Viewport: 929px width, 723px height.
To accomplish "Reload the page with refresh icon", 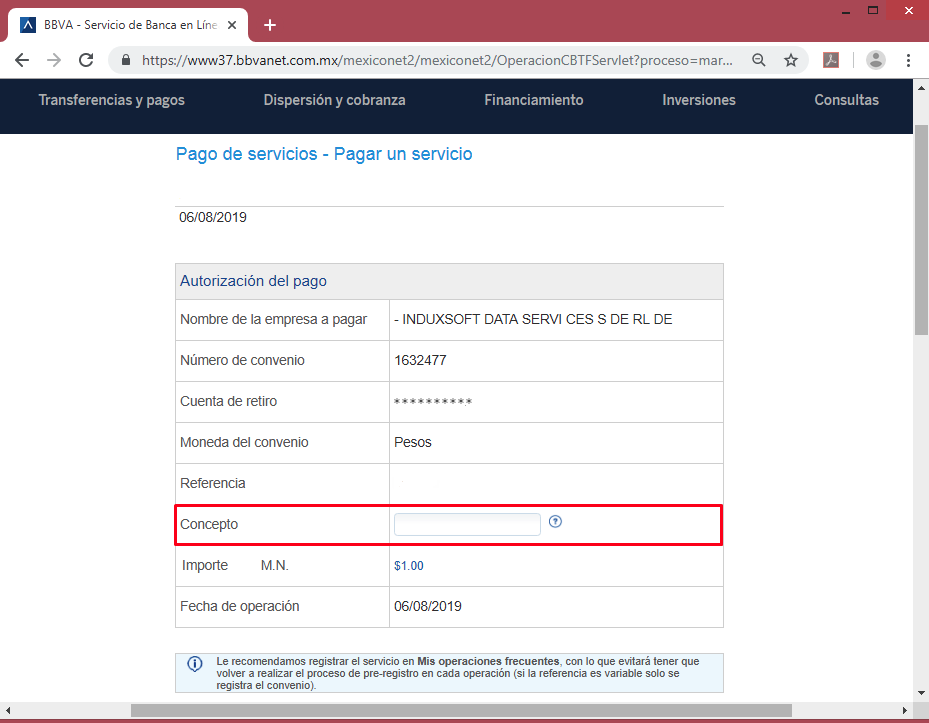I will (87, 60).
